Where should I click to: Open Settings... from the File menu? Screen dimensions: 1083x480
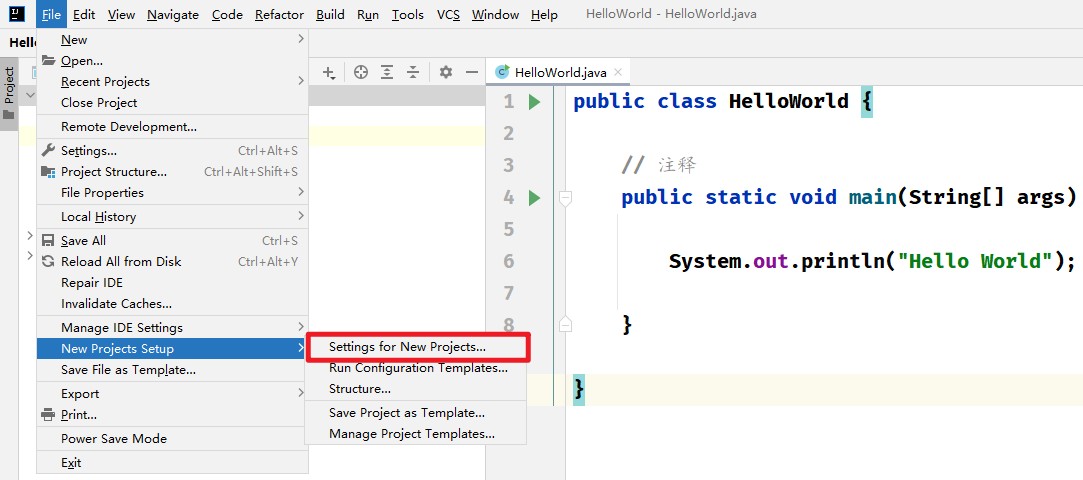(172, 151)
